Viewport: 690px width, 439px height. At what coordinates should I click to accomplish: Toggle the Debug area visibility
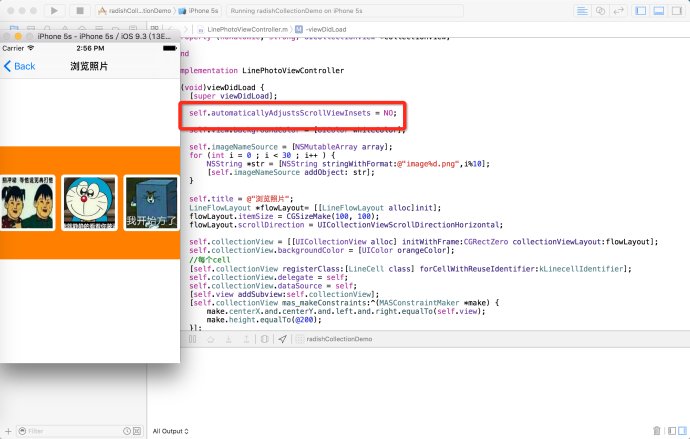[657, 9]
